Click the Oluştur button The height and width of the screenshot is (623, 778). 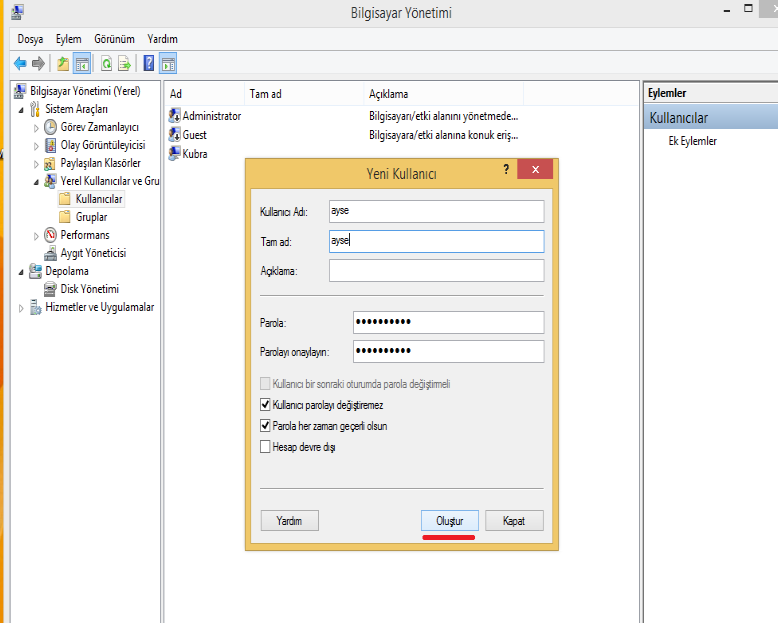click(x=450, y=521)
